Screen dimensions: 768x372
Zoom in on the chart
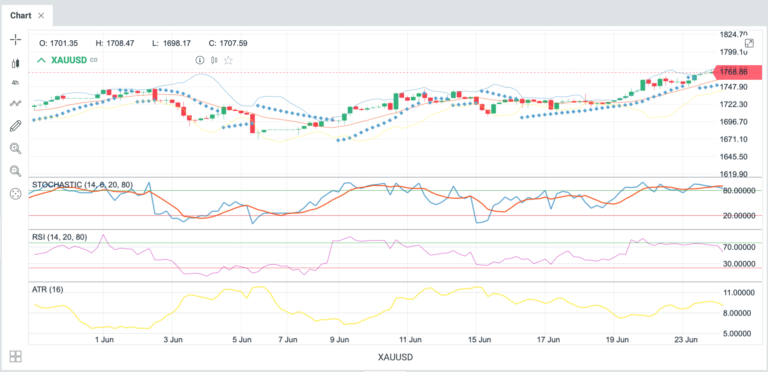[x=16, y=149]
